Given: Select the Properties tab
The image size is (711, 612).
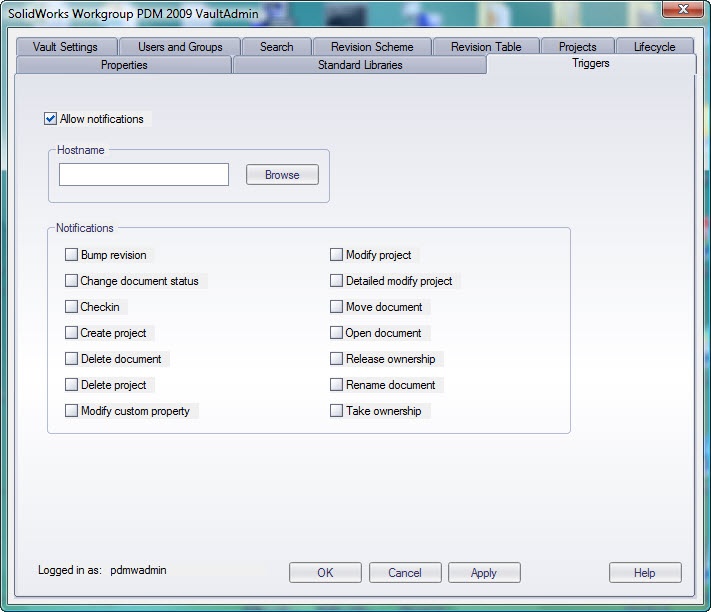Looking at the screenshot, I should coord(124,65).
